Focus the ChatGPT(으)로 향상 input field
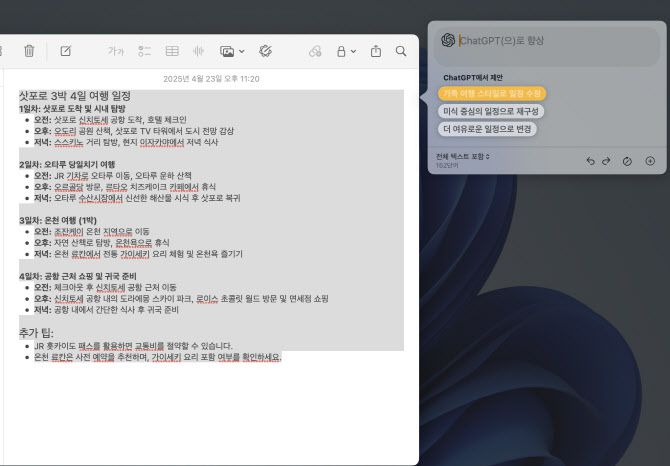670x466 pixels. click(x=547, y=46)
